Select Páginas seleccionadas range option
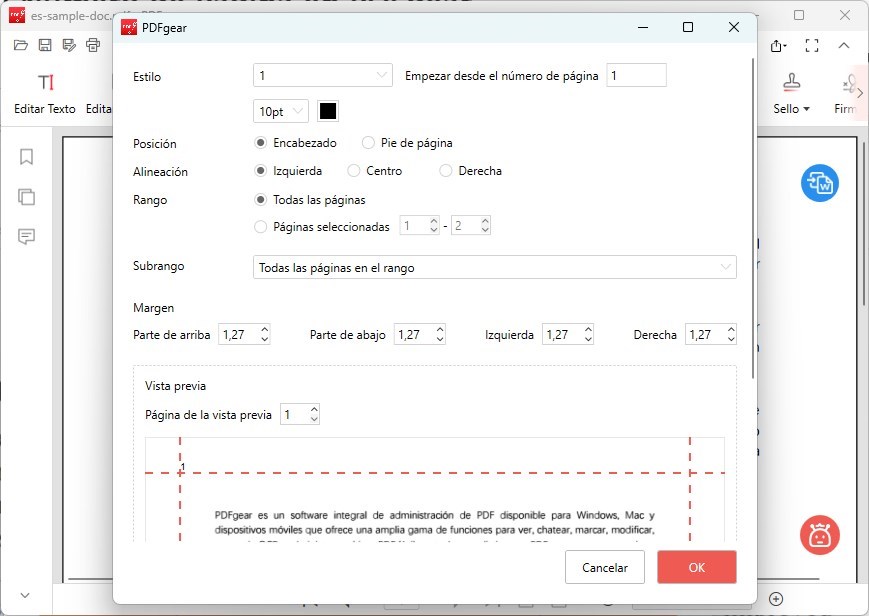Viewport: 869px width, 616px height. click(x=262, y=227)
